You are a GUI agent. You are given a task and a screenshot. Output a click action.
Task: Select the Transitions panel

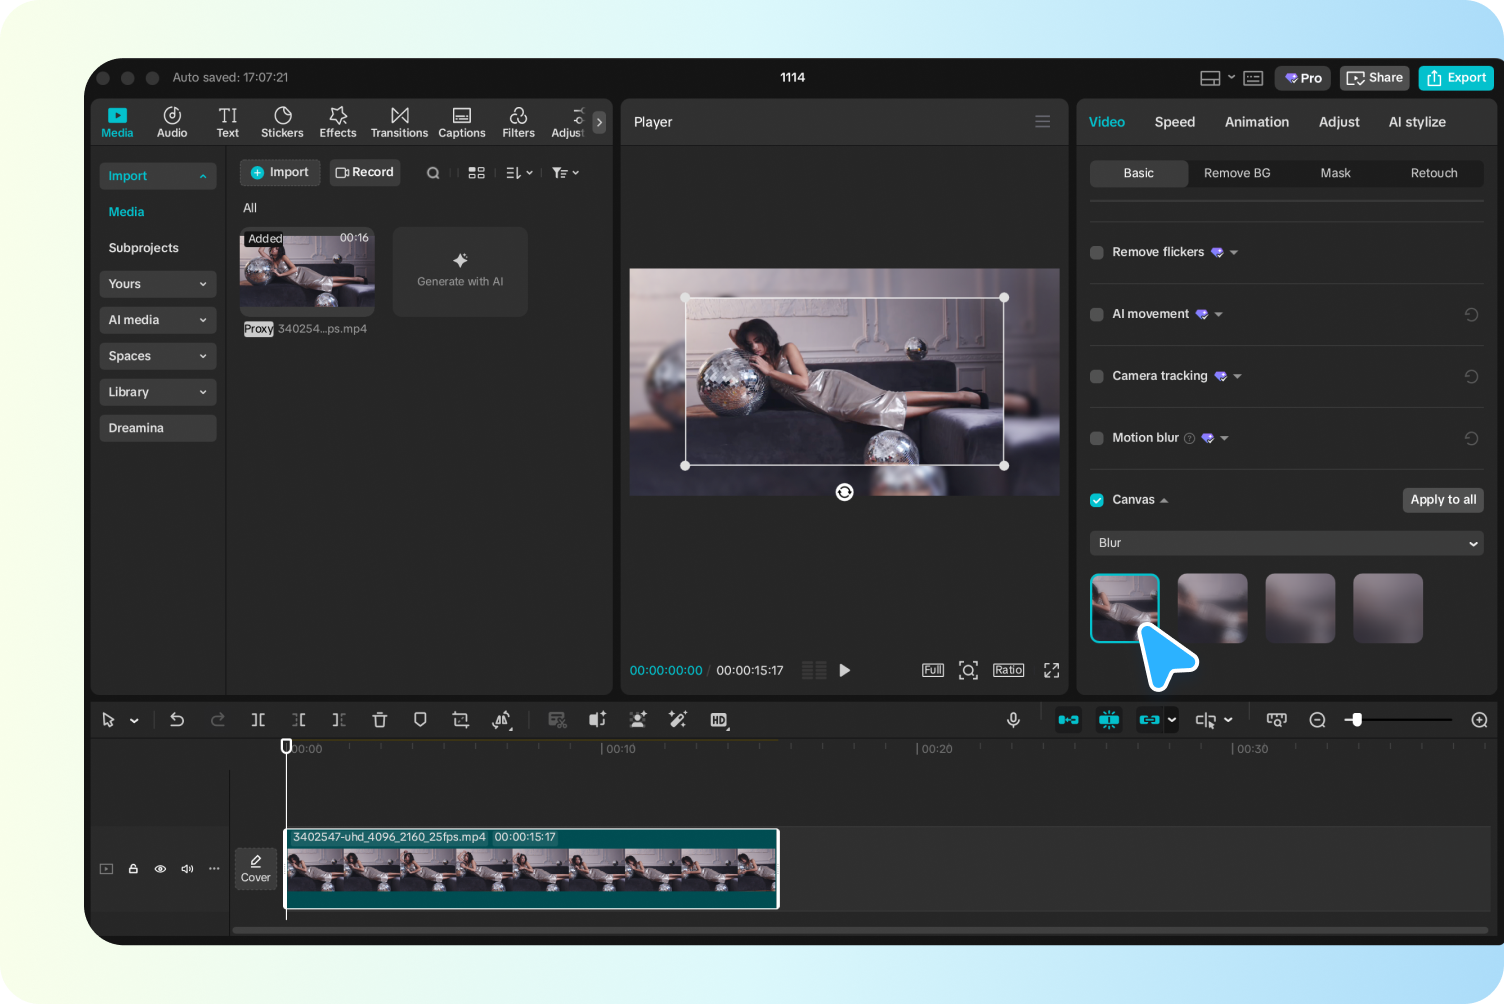click(x=399, y=121)
